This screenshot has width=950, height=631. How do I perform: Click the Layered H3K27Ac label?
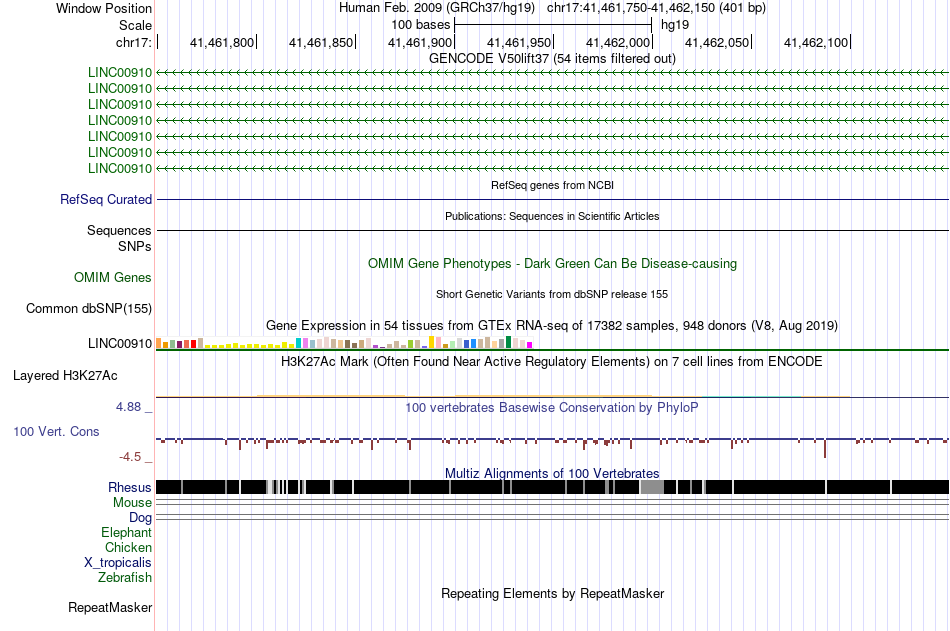[65, 376]
